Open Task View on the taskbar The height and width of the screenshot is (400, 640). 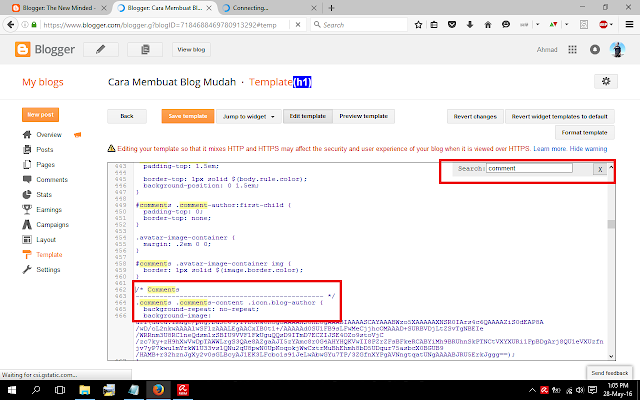(x=60, y=390)
